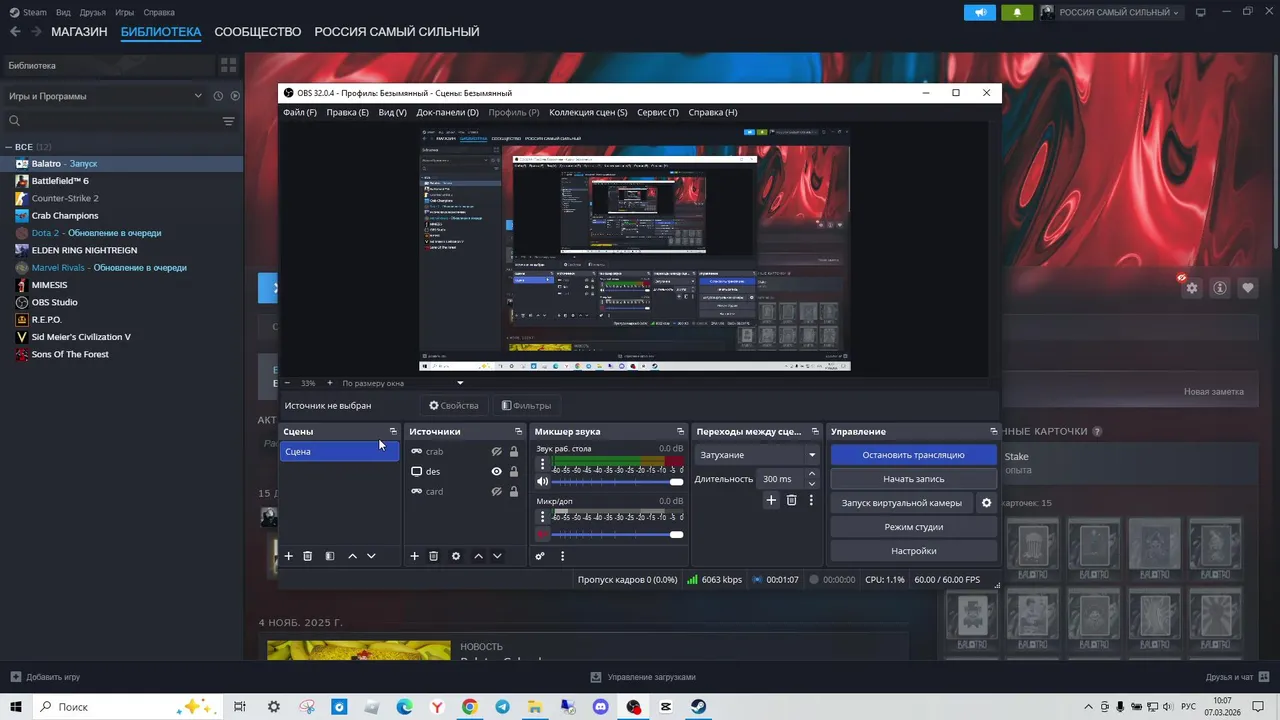Open mixer options three-dot menu at bottom
Screen dimensions: 1280x720
(x=562, y=556)
